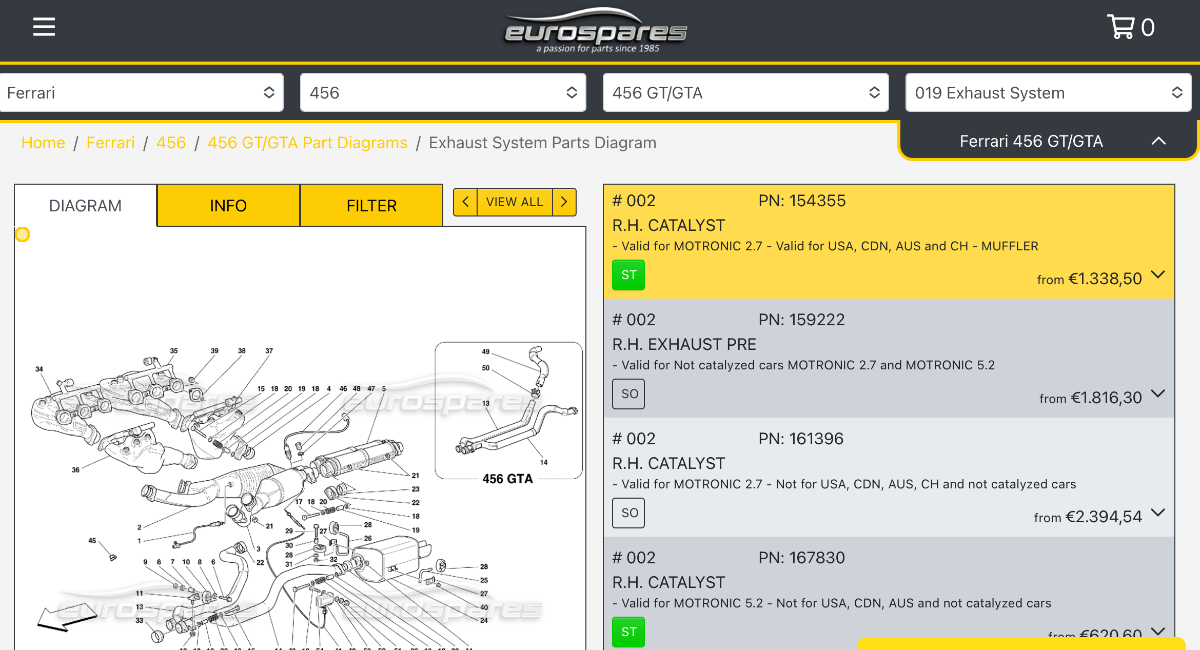Screen dimensions: 1200x650
Task: Open the 019 Exhaust System dropdown
Action: click(x=1048, y=93)
